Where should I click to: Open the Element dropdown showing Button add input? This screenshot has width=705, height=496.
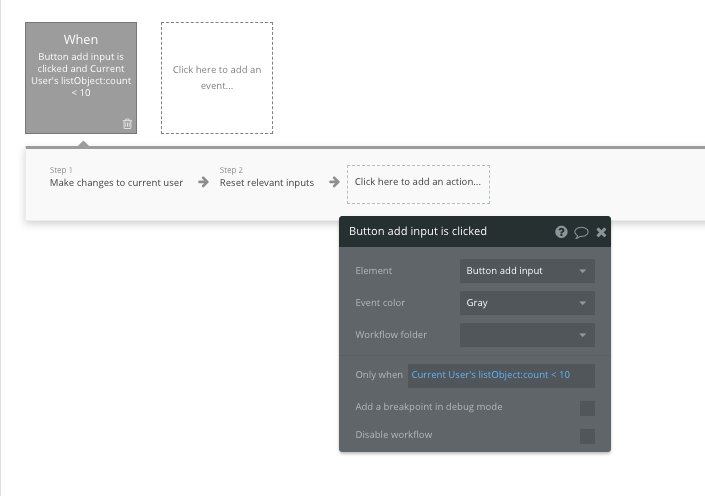coord(527,271)
